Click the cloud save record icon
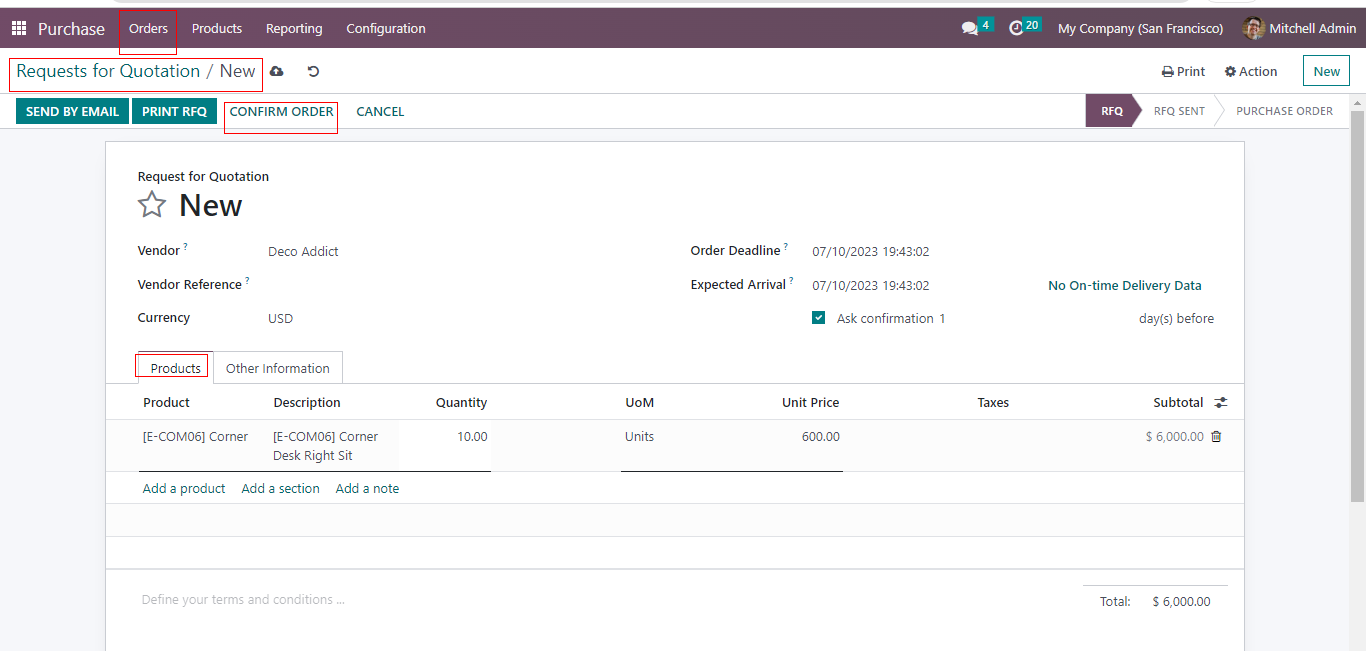The height and width of the screenshot is (651, 1366). (x=277, y=72)
